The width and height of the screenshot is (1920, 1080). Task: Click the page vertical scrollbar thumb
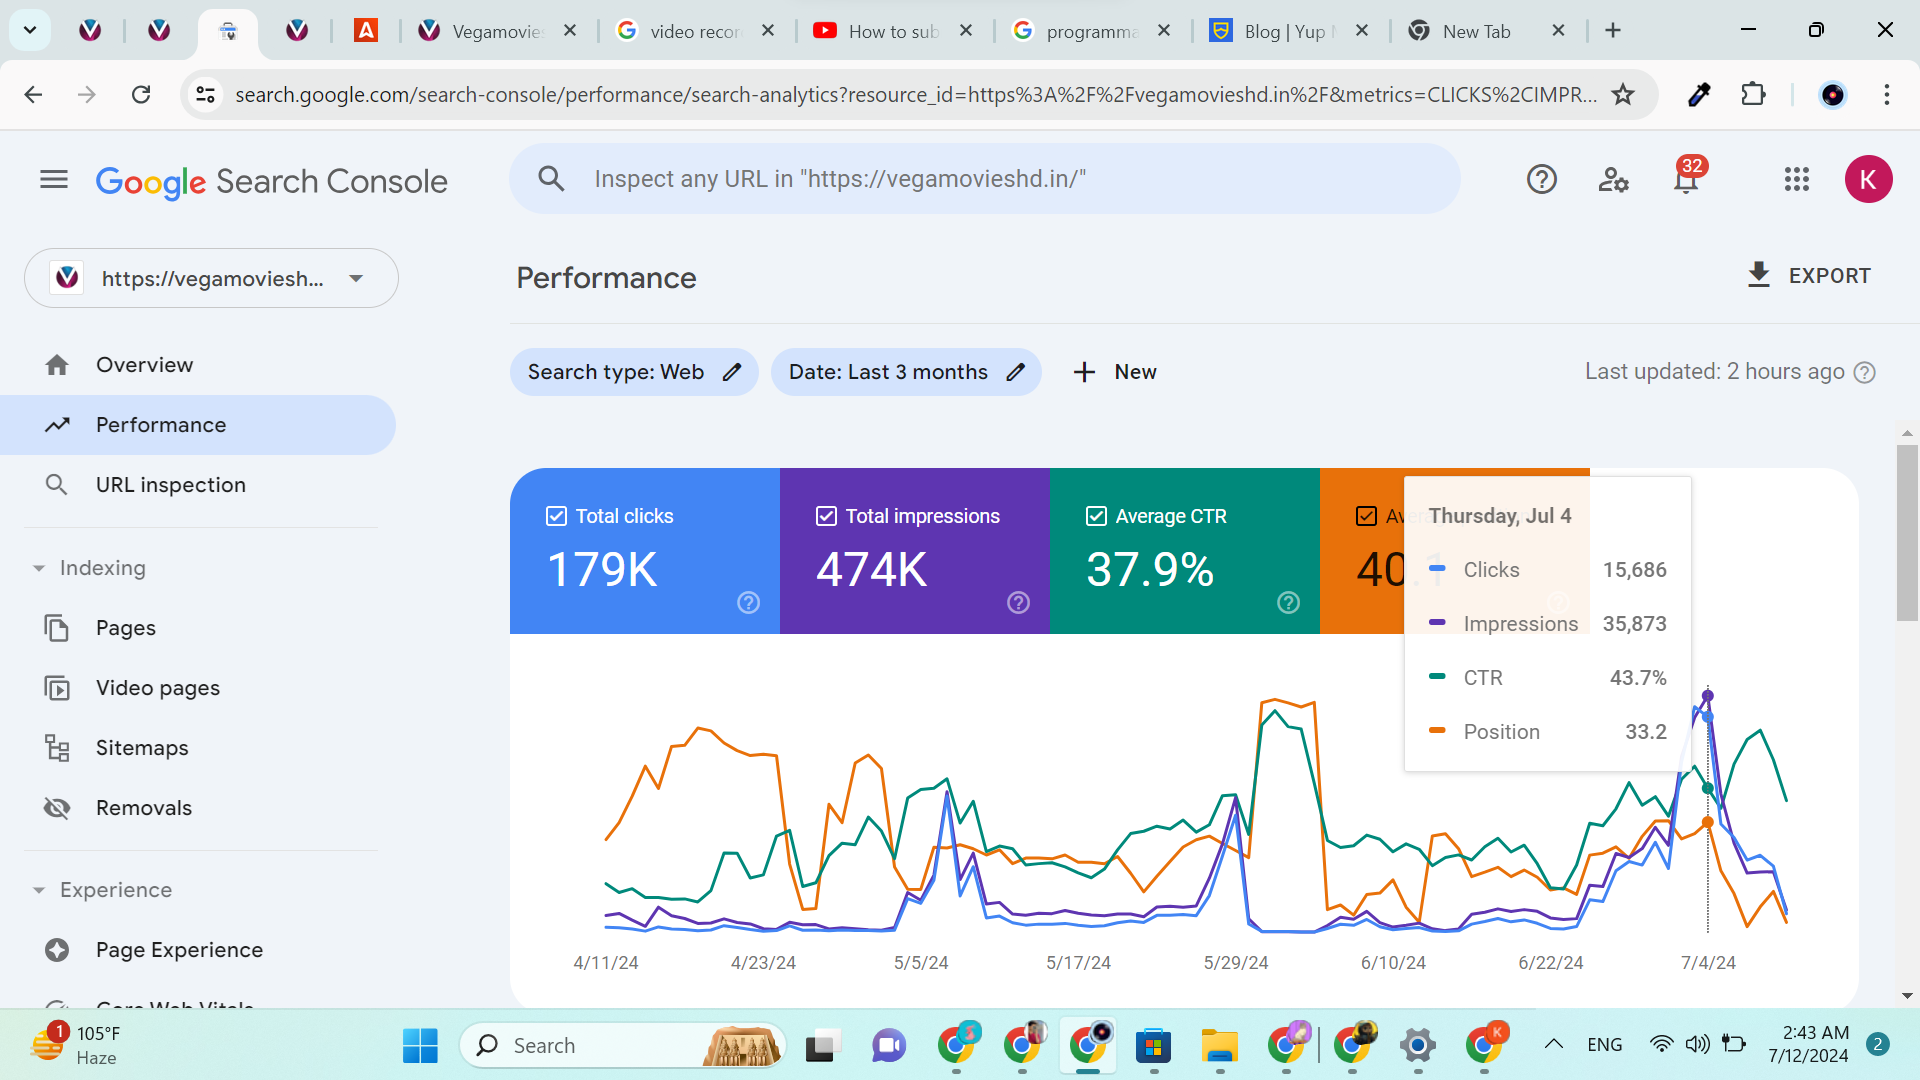pos(1906,530)
